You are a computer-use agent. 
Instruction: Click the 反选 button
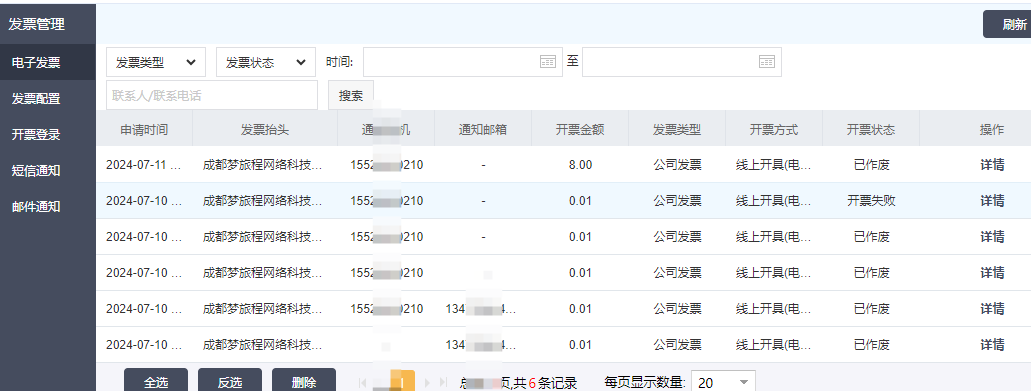click(229, 382)
